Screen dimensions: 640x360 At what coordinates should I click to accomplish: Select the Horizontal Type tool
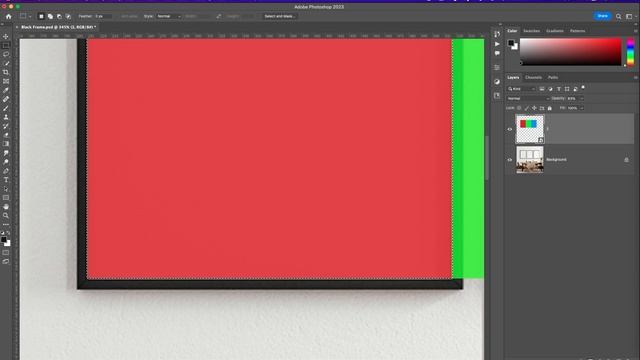[6, 180]
